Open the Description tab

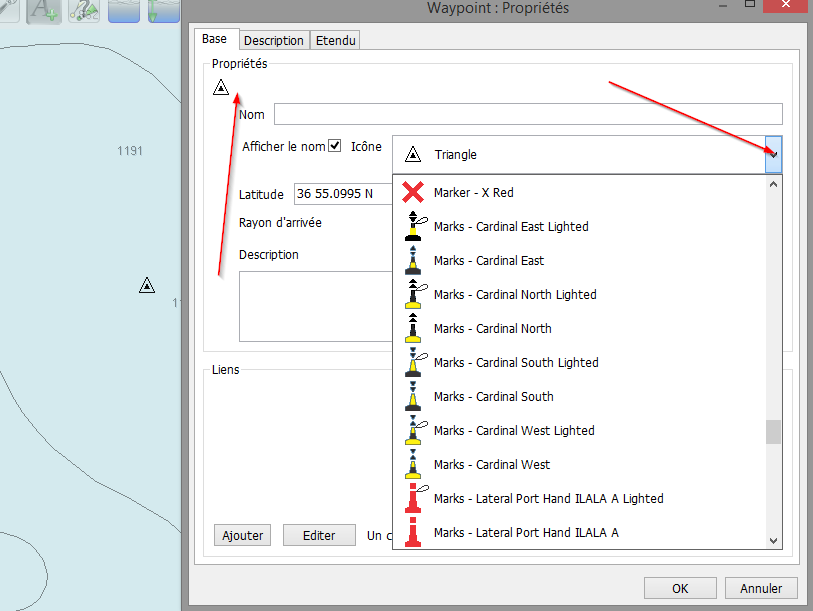pos(273,40)
